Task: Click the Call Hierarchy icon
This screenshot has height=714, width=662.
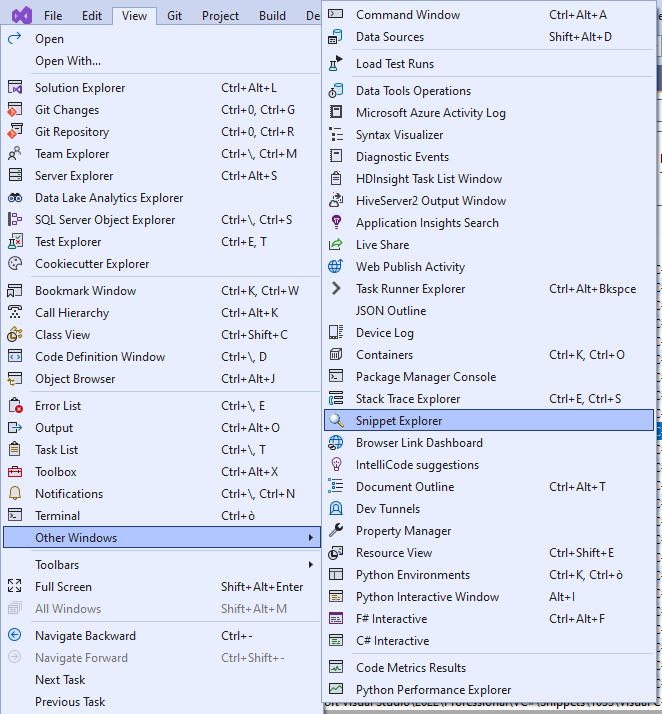Action: [x=15, y=312]
